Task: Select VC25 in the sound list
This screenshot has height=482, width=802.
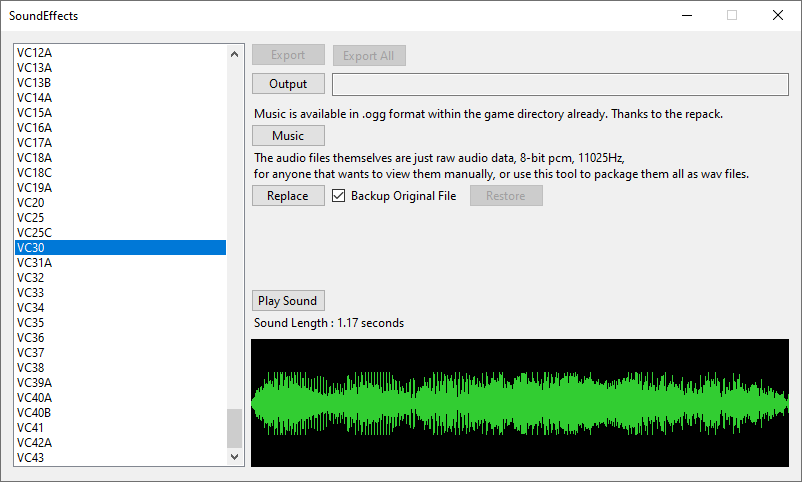Action: (x=121, y=217)
